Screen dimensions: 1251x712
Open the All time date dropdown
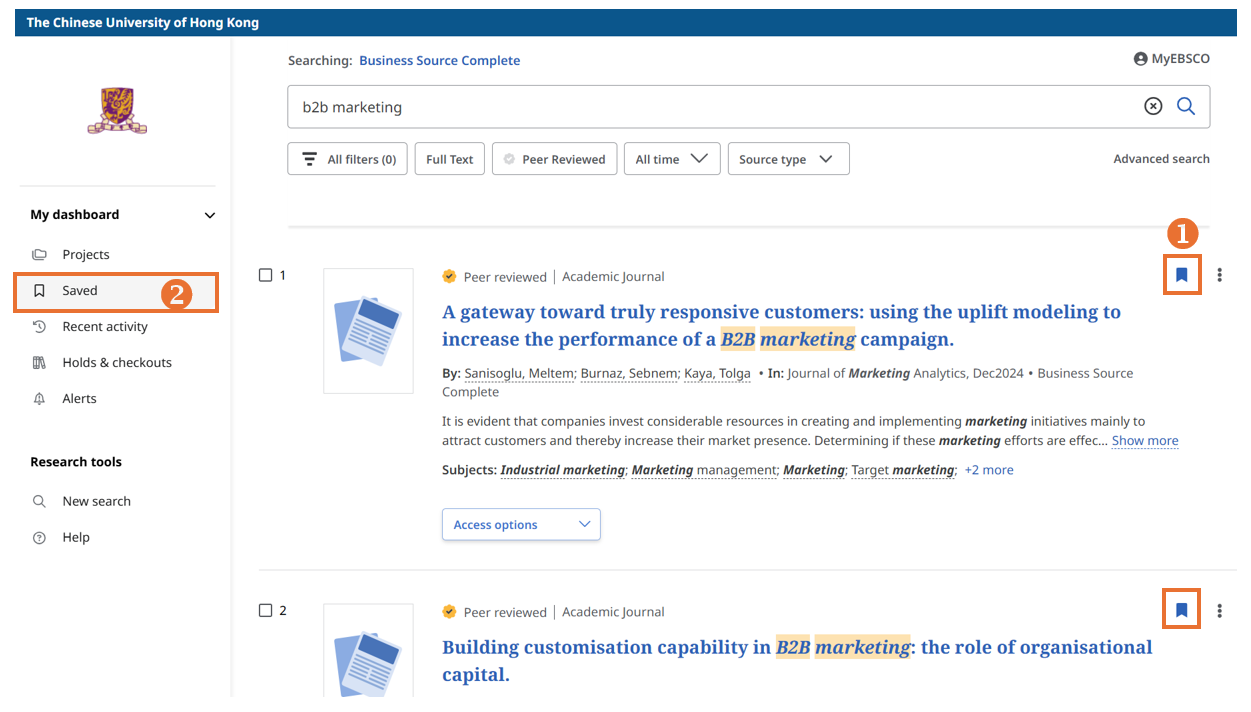click(672, 159)
